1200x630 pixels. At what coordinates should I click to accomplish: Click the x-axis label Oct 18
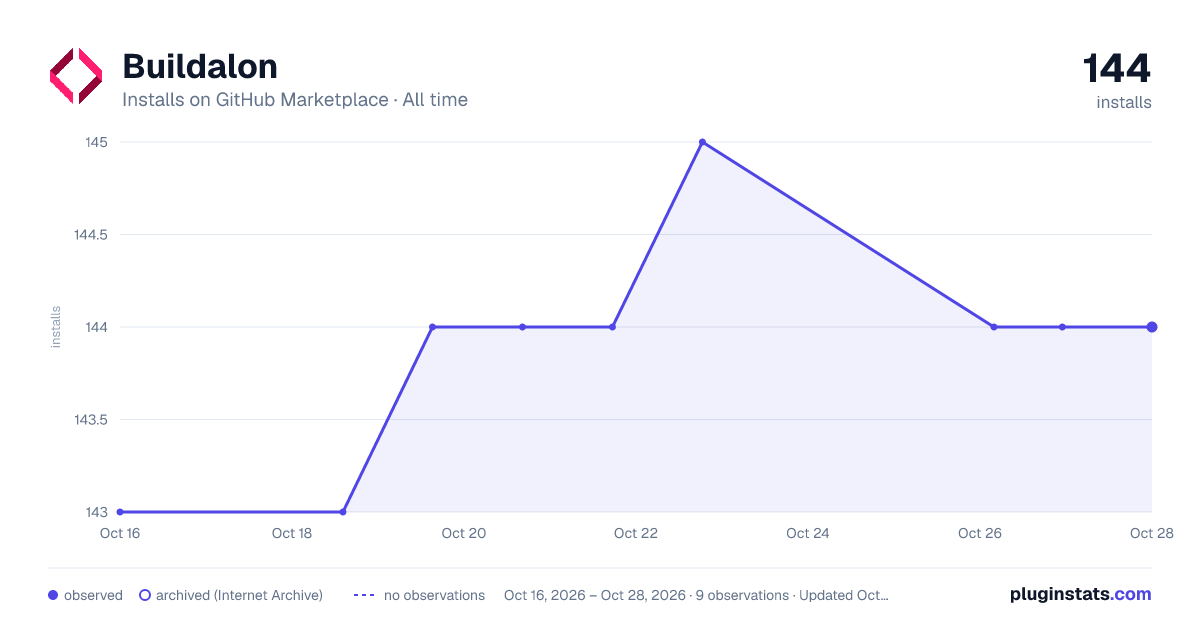292,534
